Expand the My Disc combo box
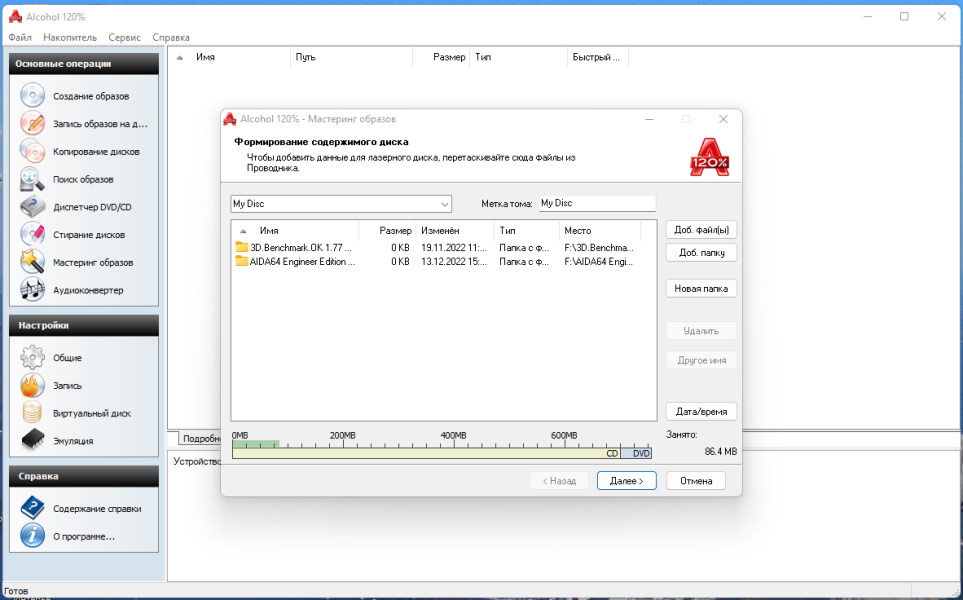Image resolution: width=963 pixels, height=600 pixels. 341,204
